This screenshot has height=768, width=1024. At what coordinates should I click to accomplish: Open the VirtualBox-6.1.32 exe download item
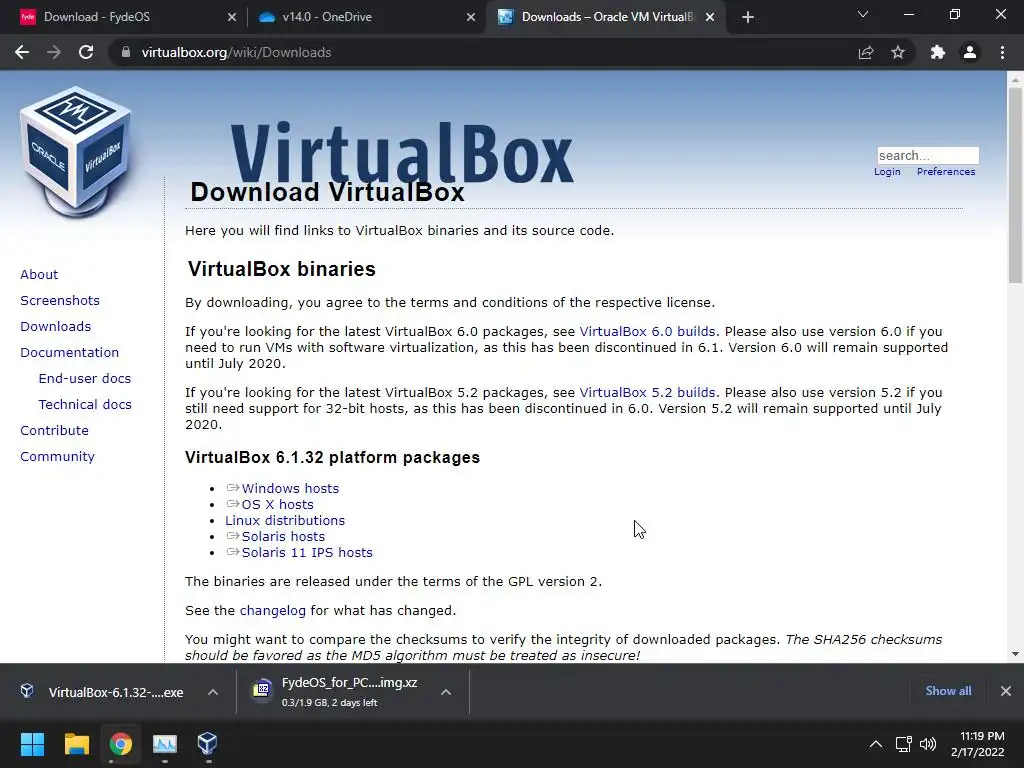pyautogui.click(x=116, y=692)
